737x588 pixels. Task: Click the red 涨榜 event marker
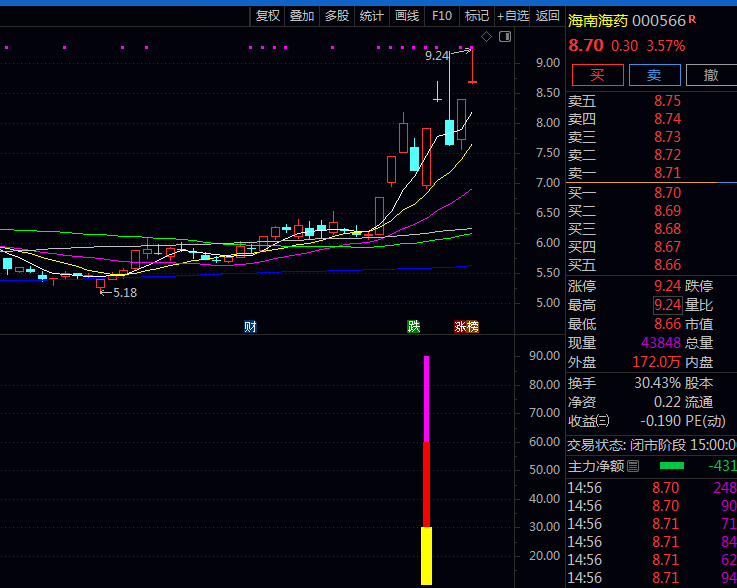[466, 326]
